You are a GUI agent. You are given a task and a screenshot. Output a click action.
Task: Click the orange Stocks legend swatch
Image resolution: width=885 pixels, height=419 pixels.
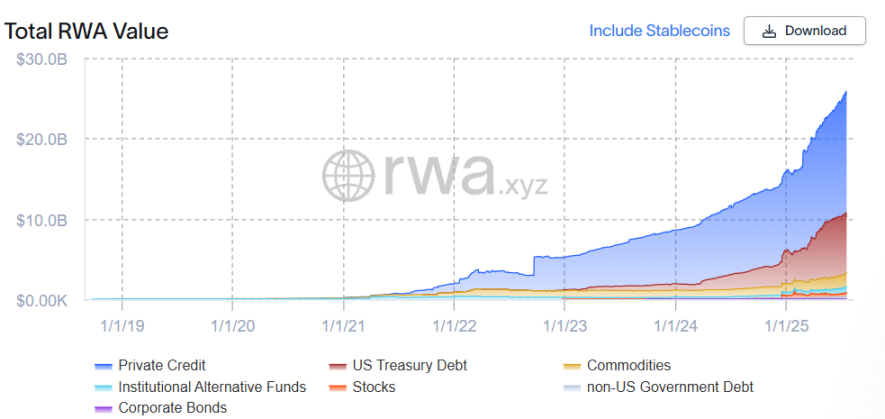tap(338, 387)
